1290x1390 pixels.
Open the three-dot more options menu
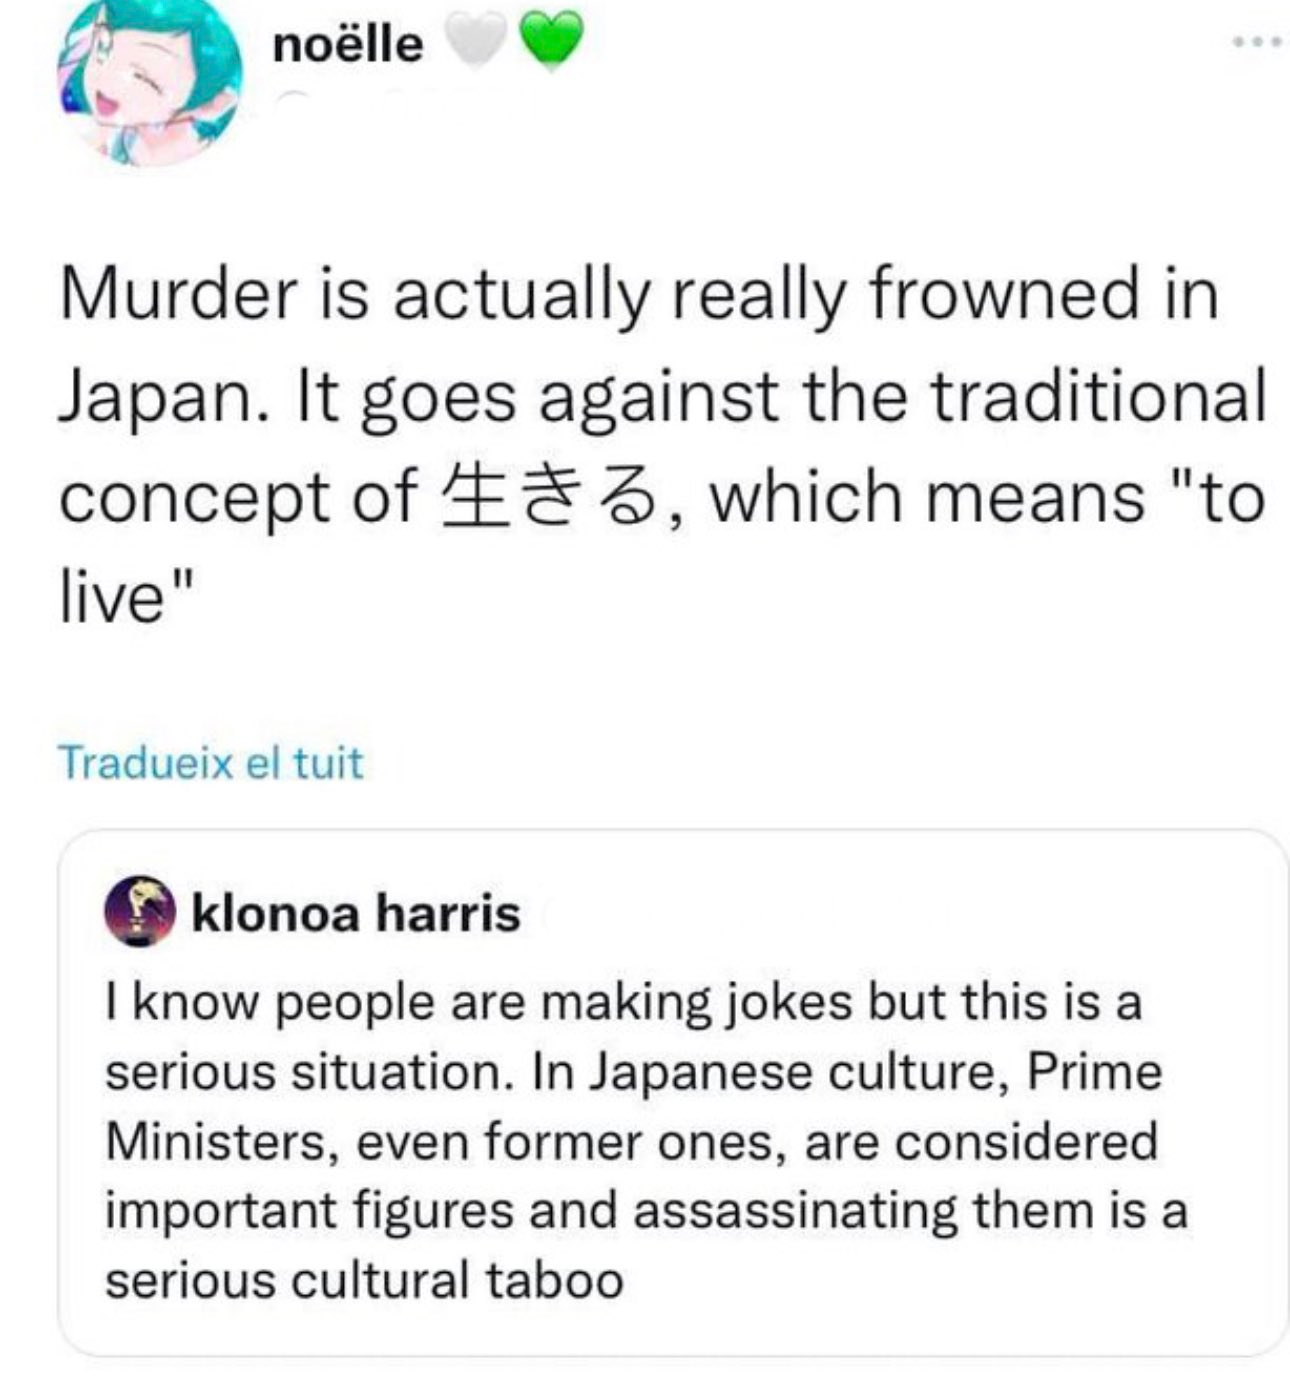pyautogui.click(x=1256, y=44)
